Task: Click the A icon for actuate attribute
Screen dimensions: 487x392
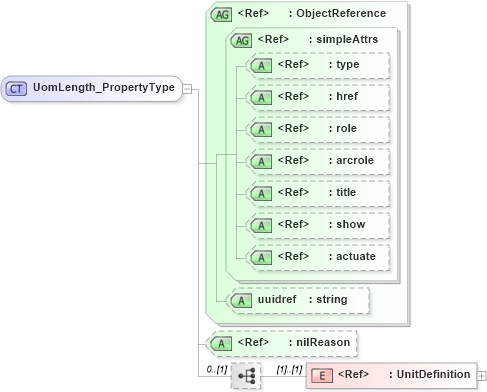Action: click(x=261, y=257)
